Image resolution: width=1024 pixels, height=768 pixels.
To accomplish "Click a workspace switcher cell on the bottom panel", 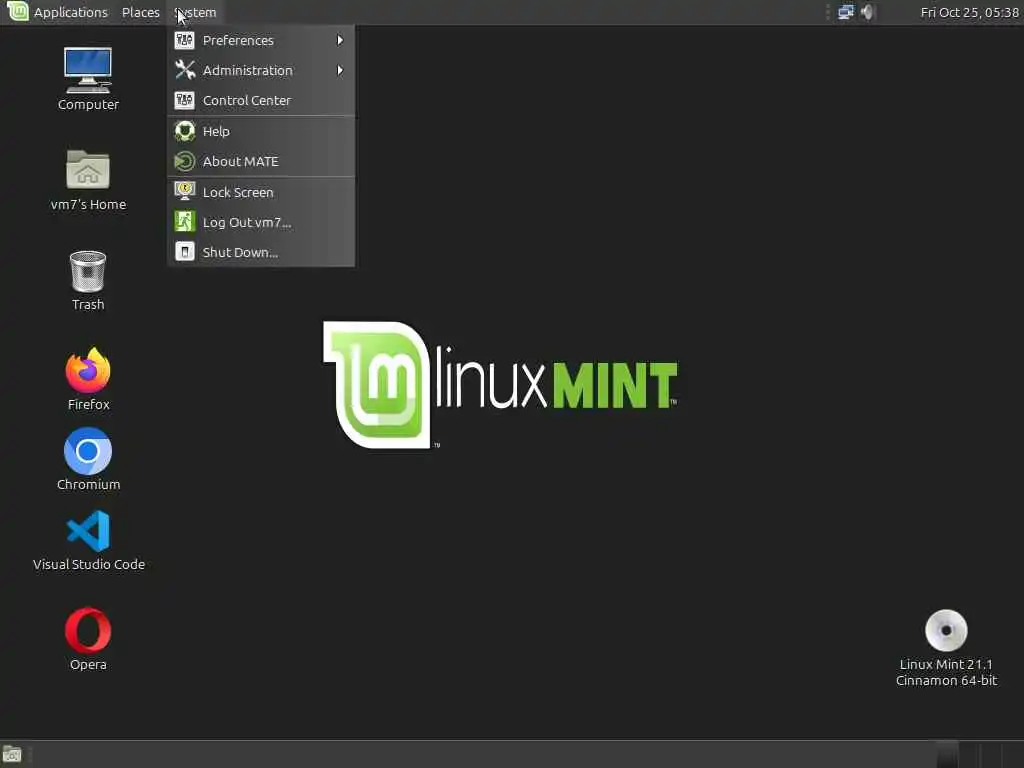I will coord(946,754).
